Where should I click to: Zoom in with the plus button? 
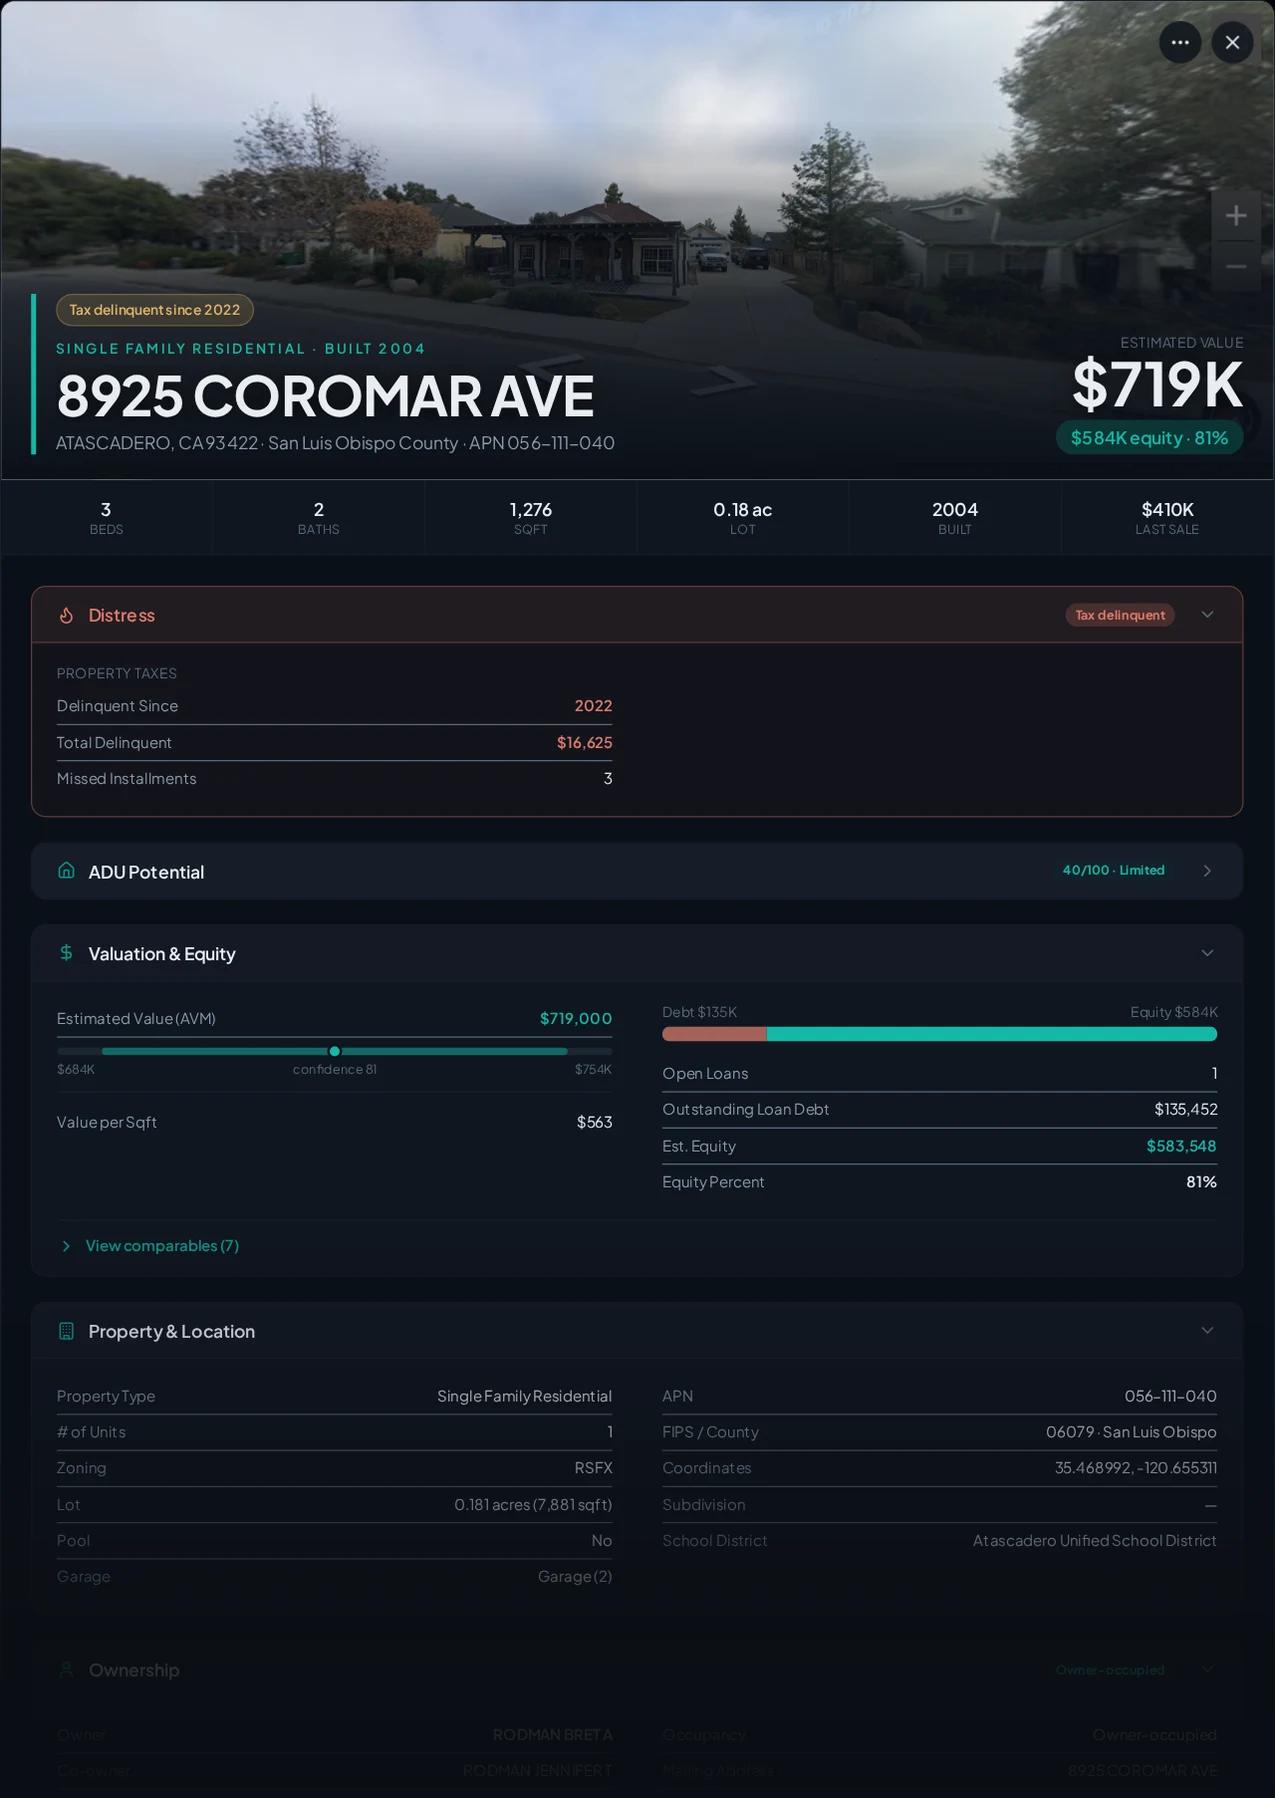tap(1236, 215)
